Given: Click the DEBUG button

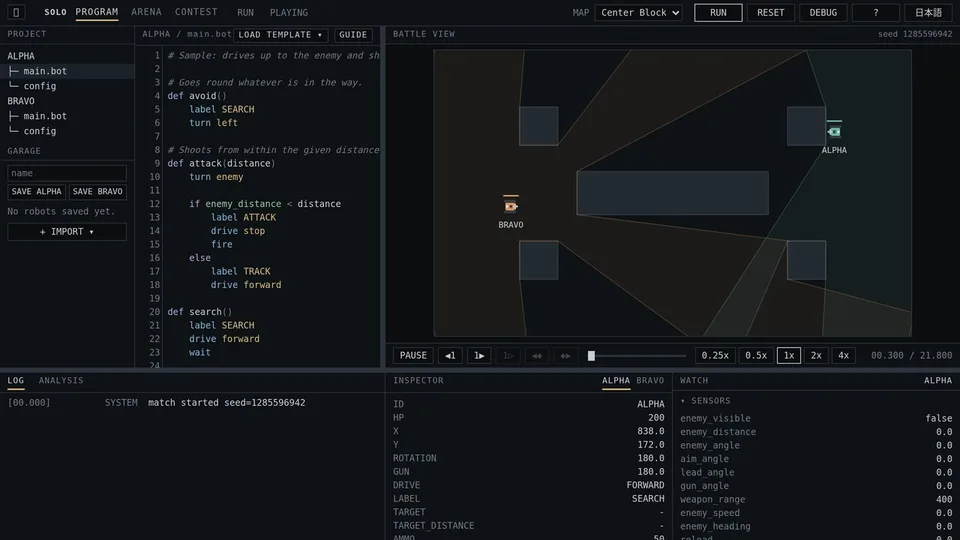Looking at the screenshot, I should [823, 13].
